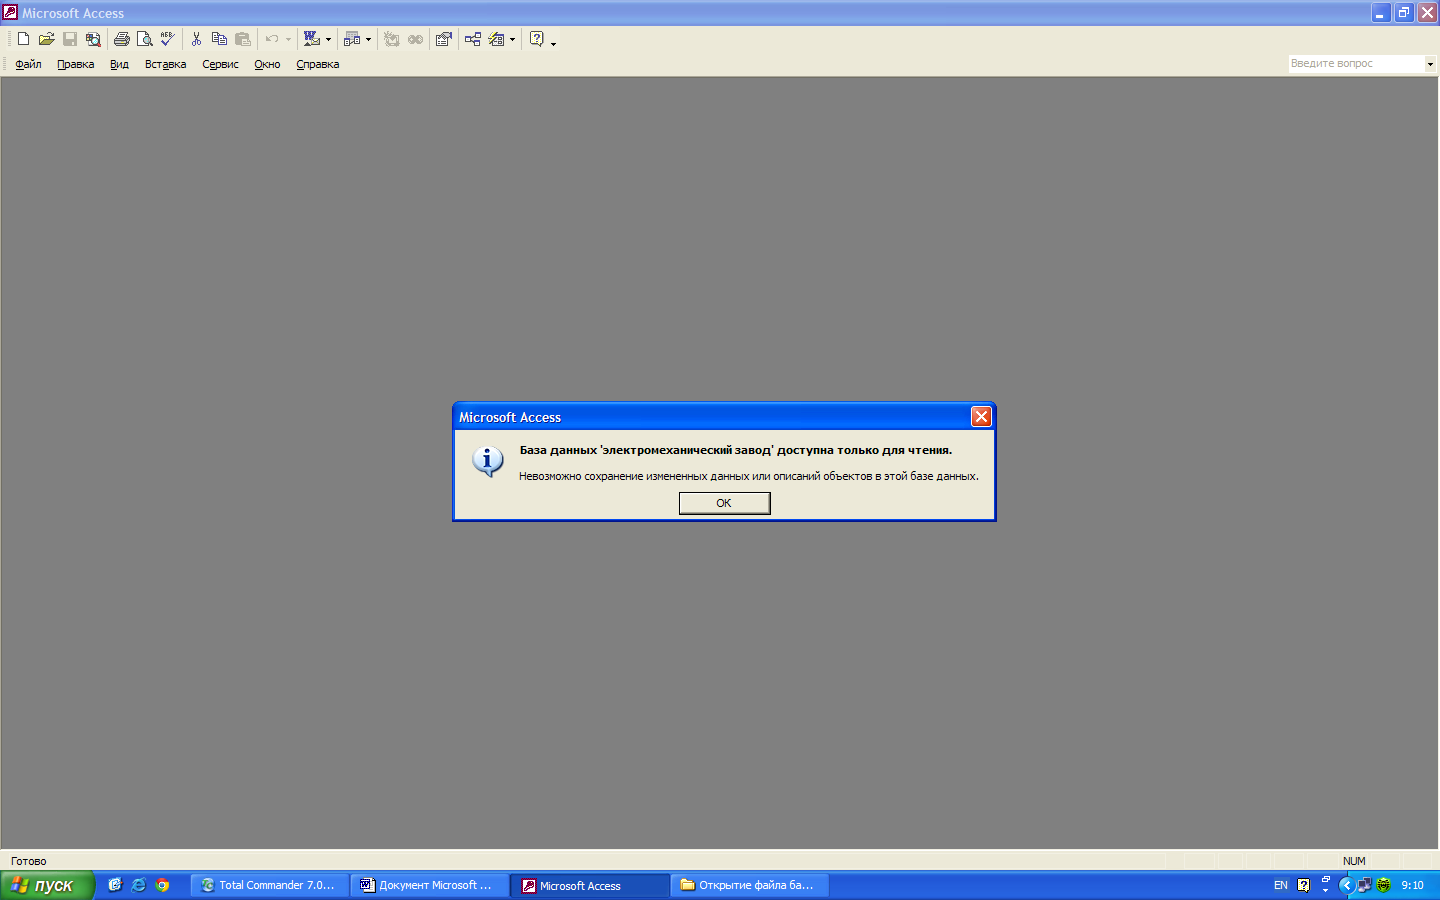1440x900 pixels.
Task: Switch to Документ Microsoft Word taskbar button
Action: point(429,885)
